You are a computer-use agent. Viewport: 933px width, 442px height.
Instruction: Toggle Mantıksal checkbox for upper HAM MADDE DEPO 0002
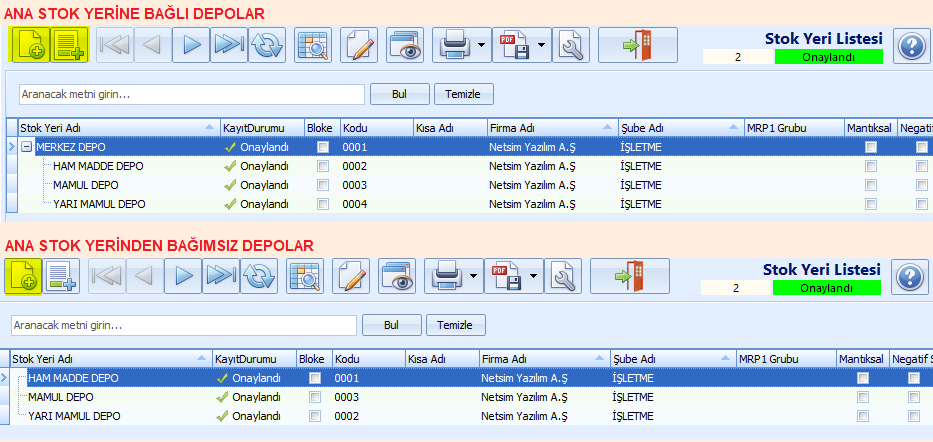pyautogui.click(x=871, y=166)
